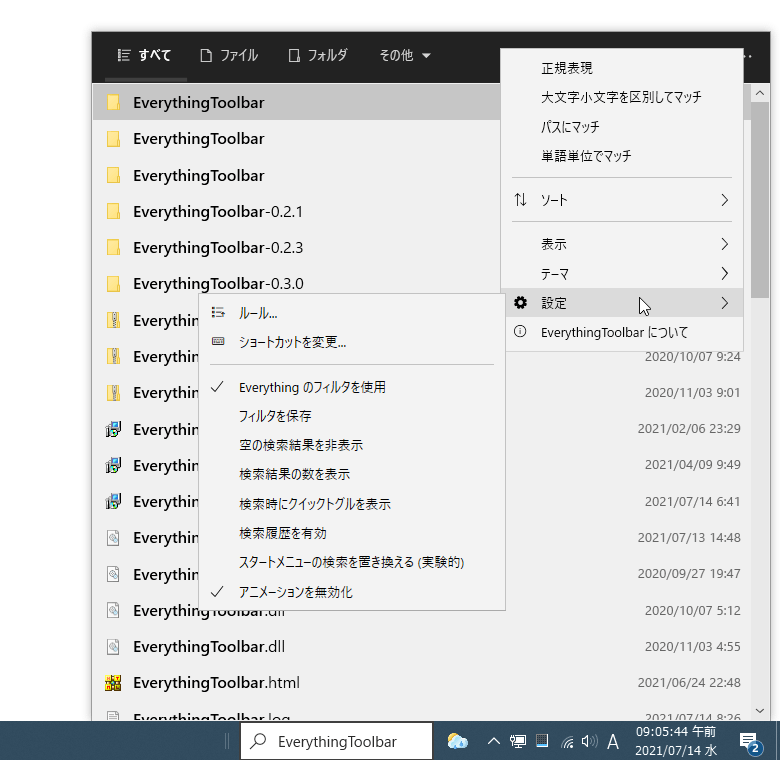The width and height of the screenshot is (780, 760).
Task: Toggle 単語単位でマッチ option
Action: 622,156
